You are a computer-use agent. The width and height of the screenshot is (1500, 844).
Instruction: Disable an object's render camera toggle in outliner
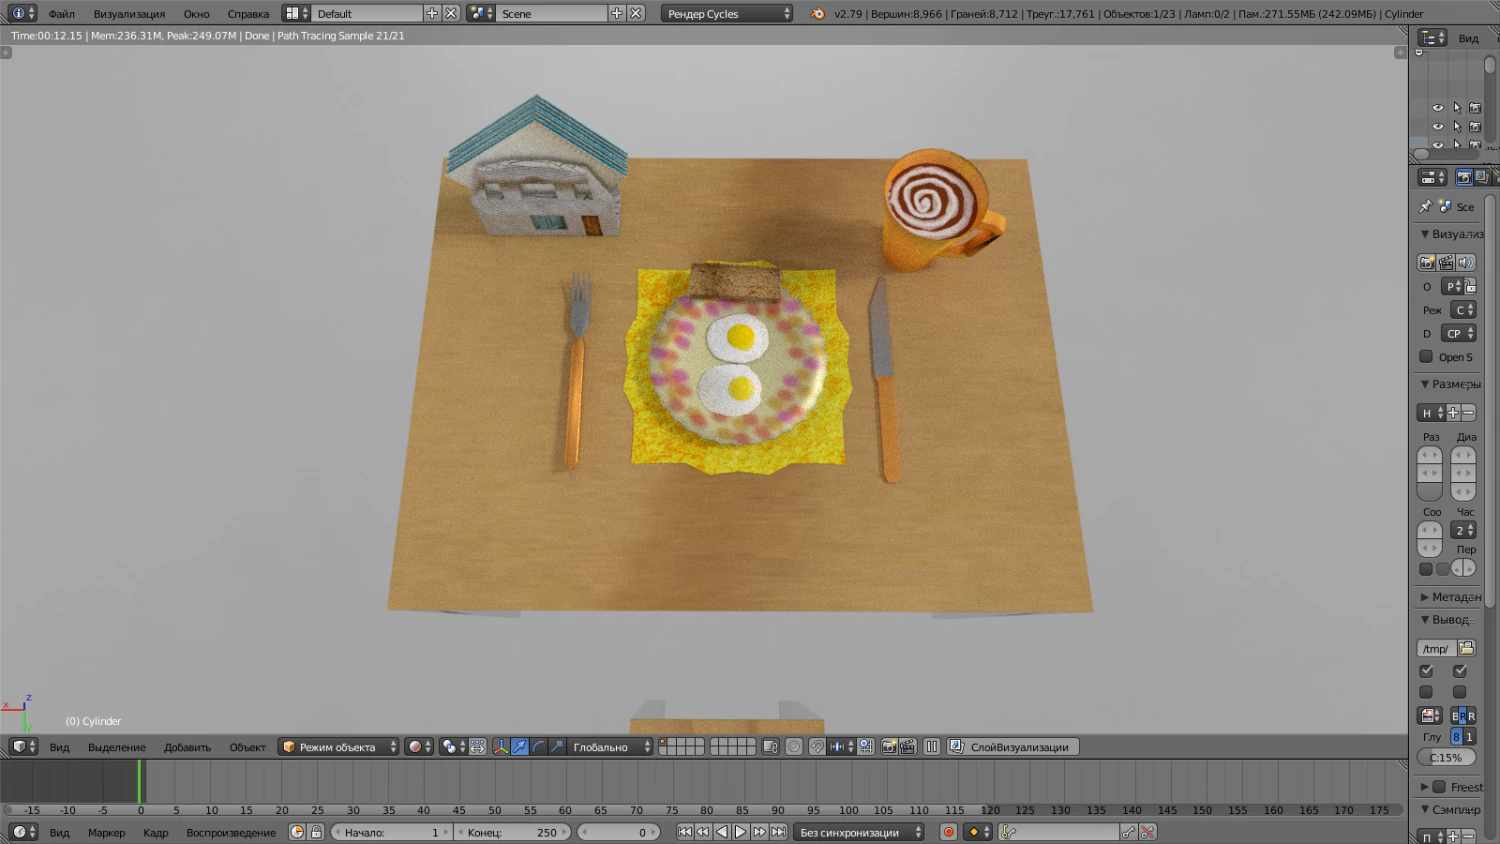coord(1475,107)
